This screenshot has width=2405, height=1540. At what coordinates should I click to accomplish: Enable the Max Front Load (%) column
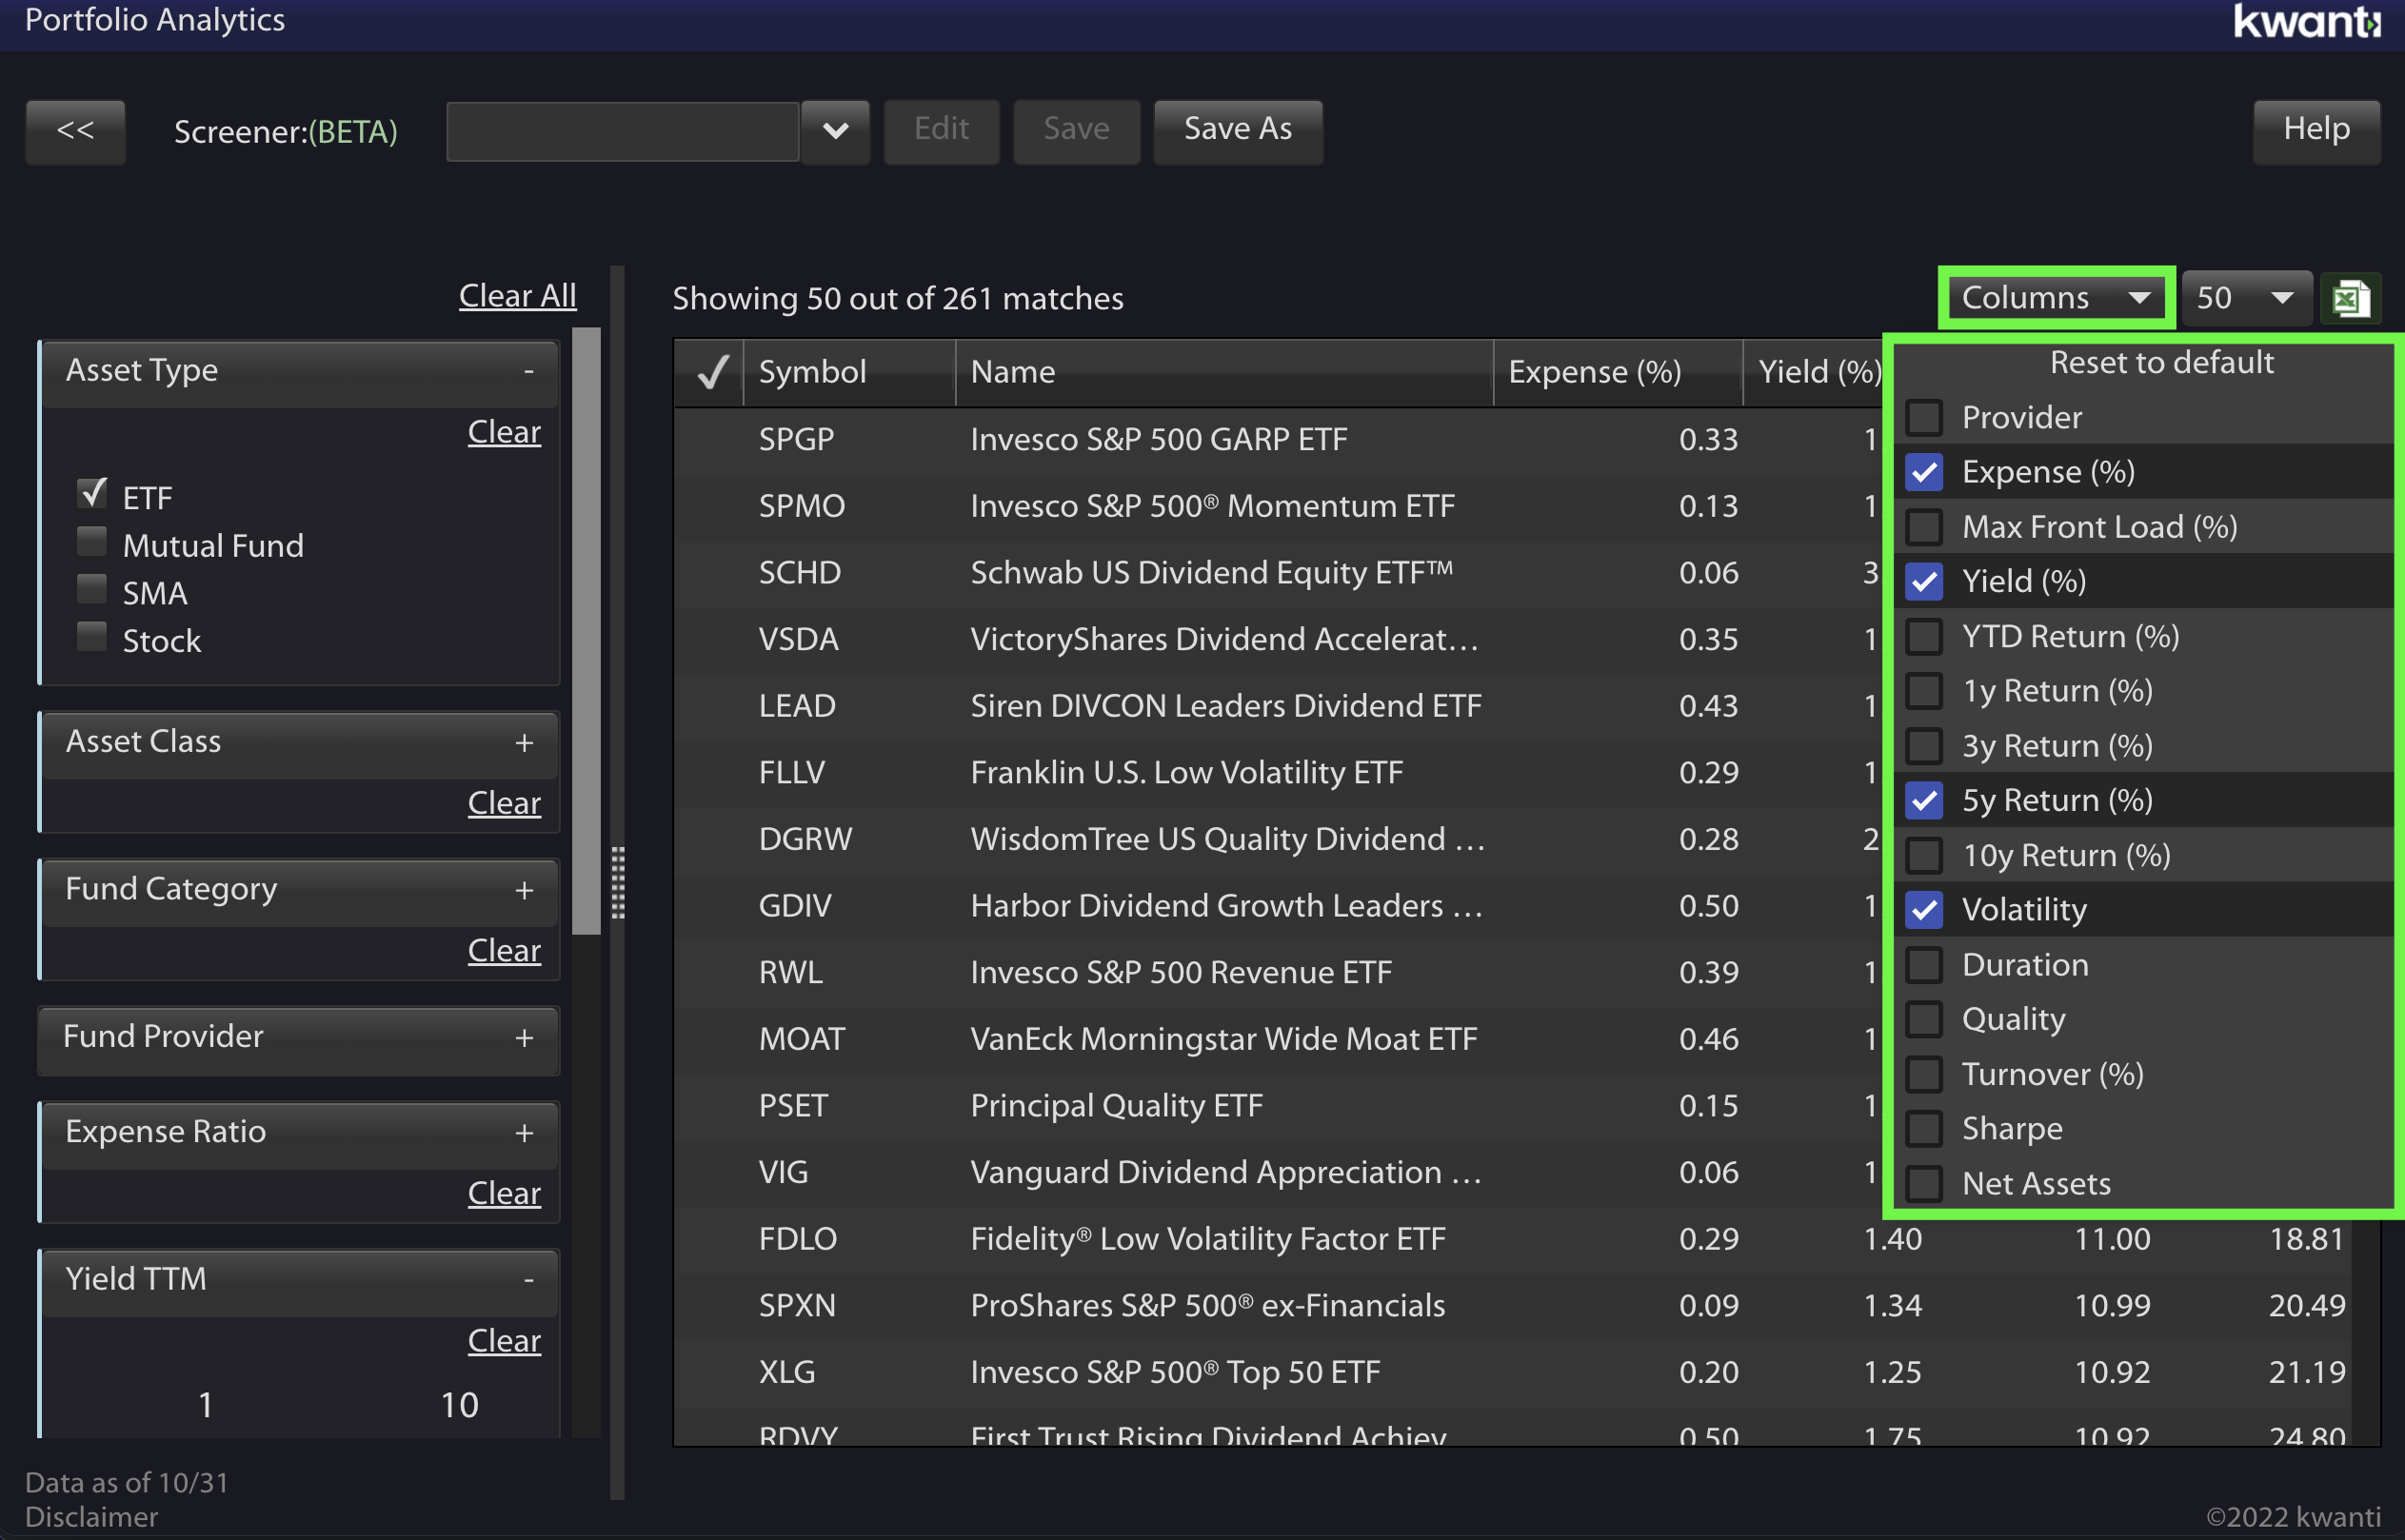point(1924,527)
